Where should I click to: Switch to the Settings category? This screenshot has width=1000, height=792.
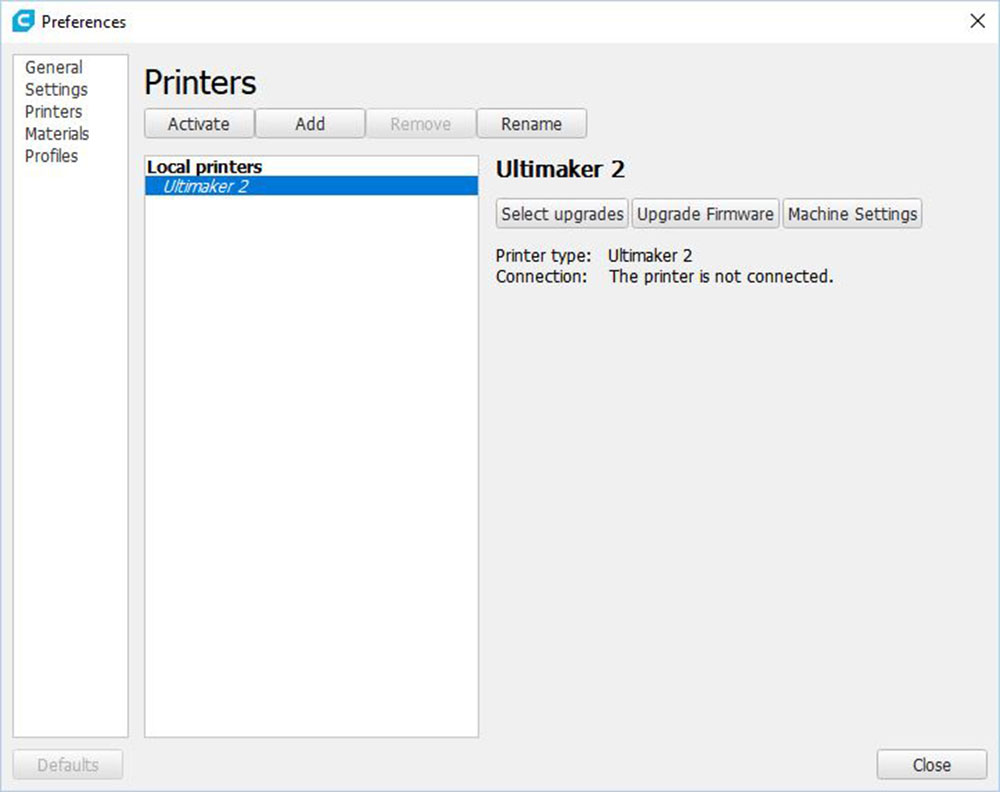click(x=56, y=89)
